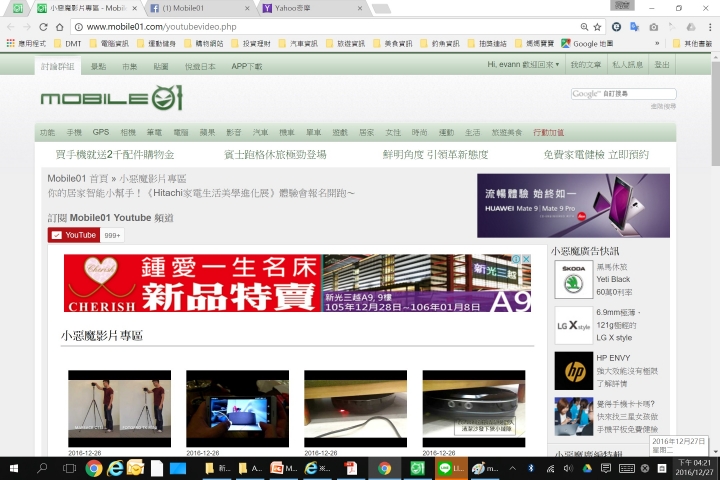Viewport: 720px width, 480px height.
Task: Launch the pinned Chrome icon beside Task View
Action: click(x=94, y=469)
